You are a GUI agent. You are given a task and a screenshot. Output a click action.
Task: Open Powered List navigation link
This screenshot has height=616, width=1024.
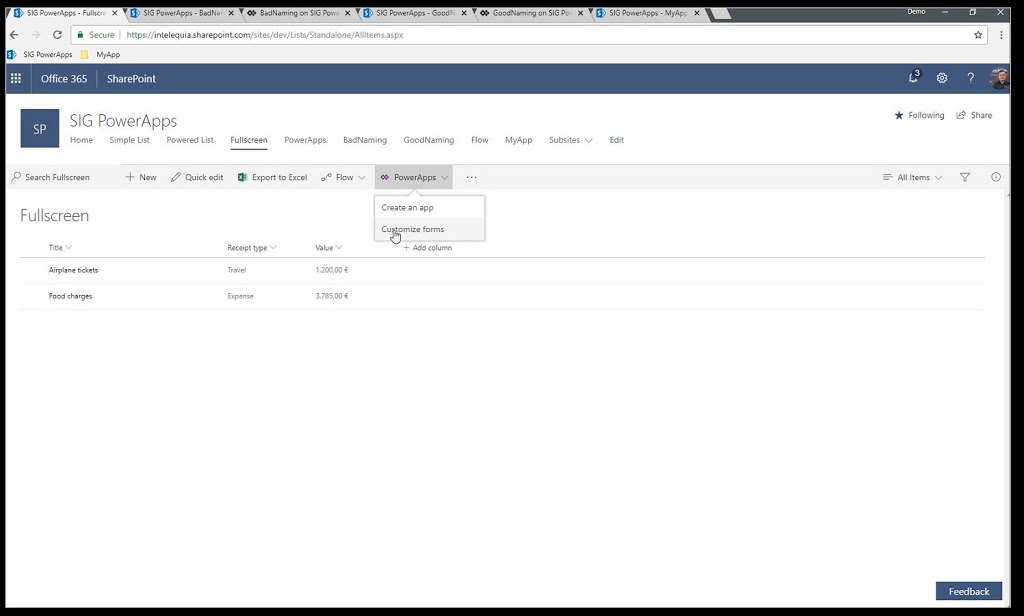tap(190, 140)
